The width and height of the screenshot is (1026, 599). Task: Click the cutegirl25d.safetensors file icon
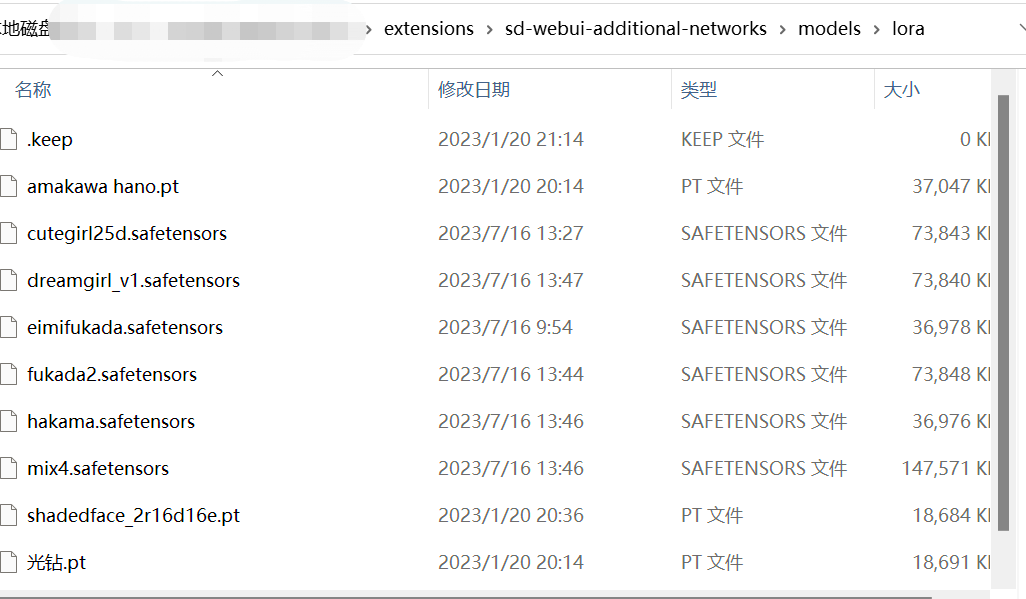(x=9, y=233)
